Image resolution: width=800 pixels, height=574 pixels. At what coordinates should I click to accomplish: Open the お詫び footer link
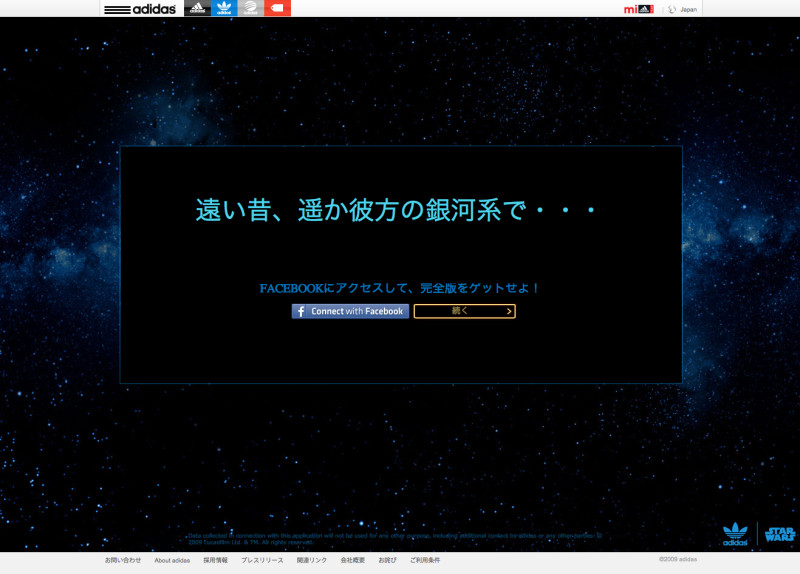(387, 560)
